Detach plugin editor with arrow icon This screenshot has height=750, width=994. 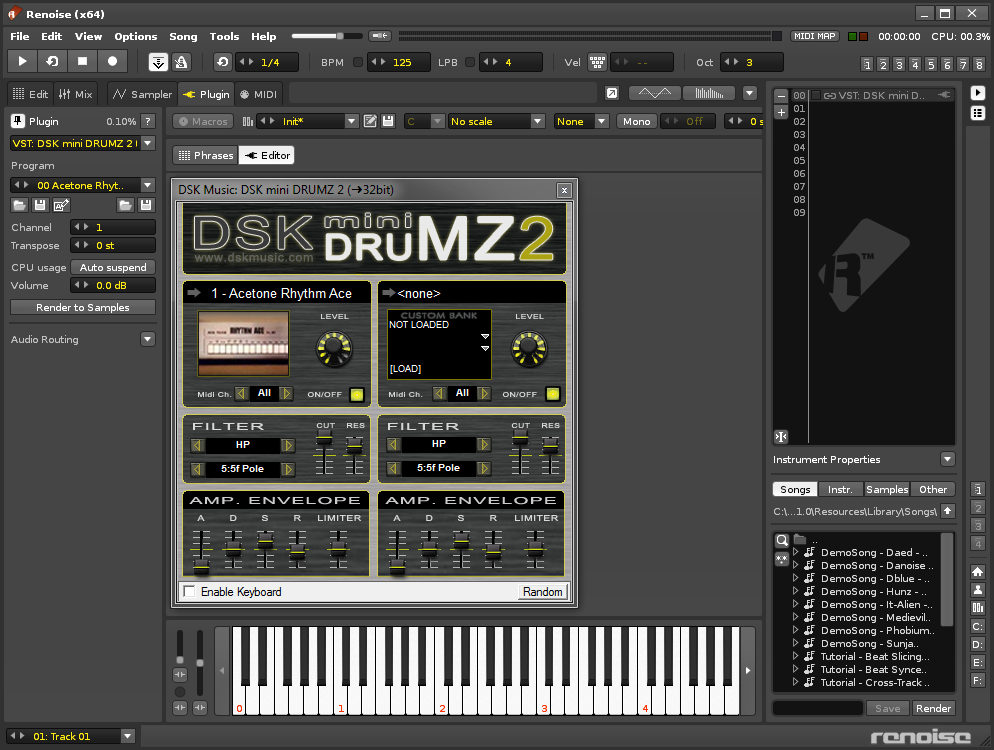coord(612,94)
